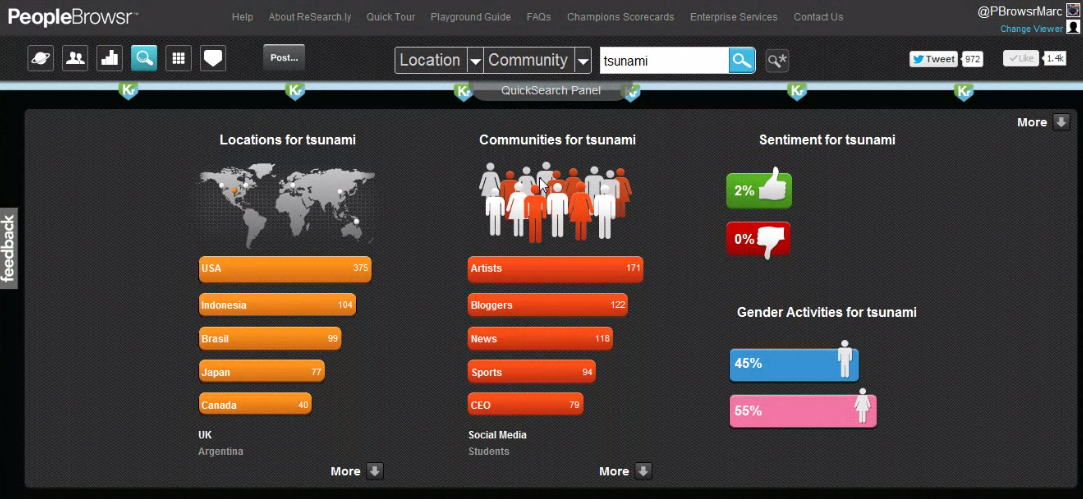Click the advanced search star magnifier icon
The height and width of the screenshot is (499, 1083).
click(777, 61)
